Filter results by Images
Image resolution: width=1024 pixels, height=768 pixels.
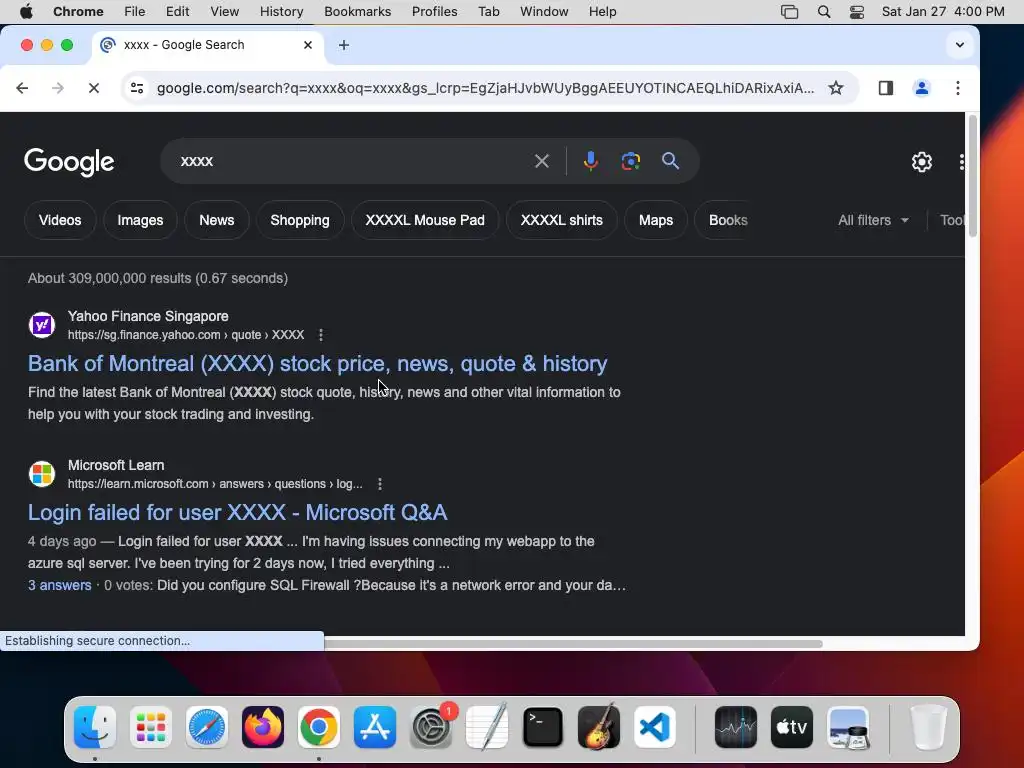[x=140, y=220]
